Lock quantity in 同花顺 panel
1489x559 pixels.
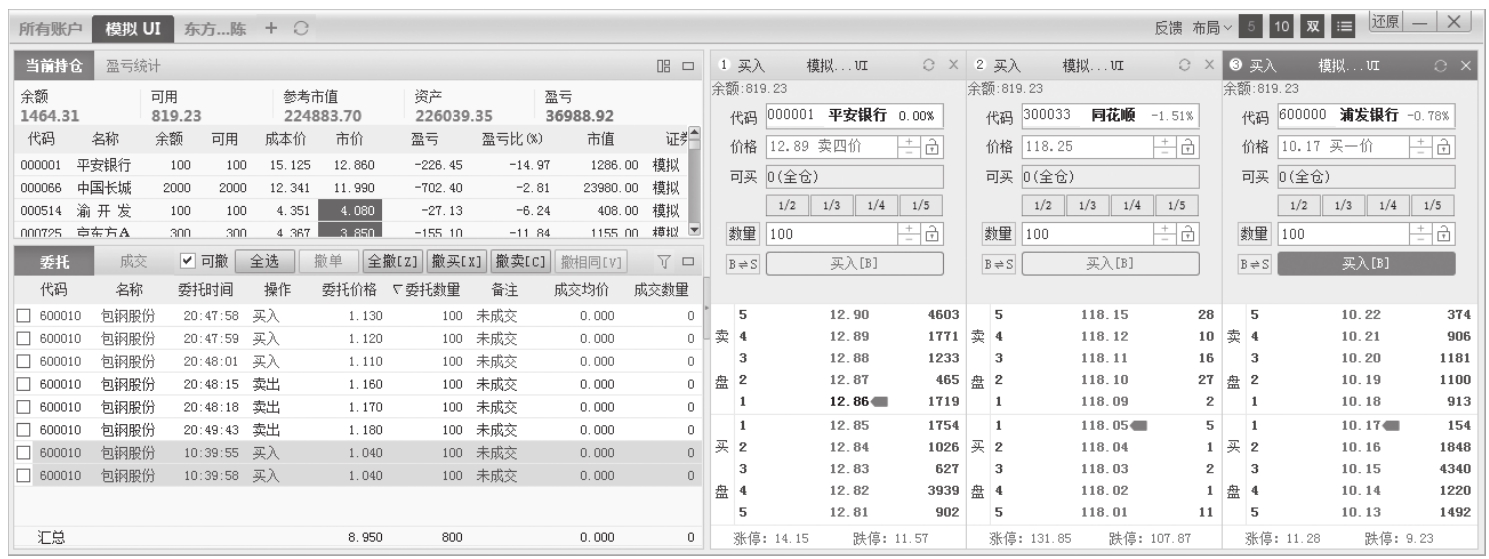1190,235
